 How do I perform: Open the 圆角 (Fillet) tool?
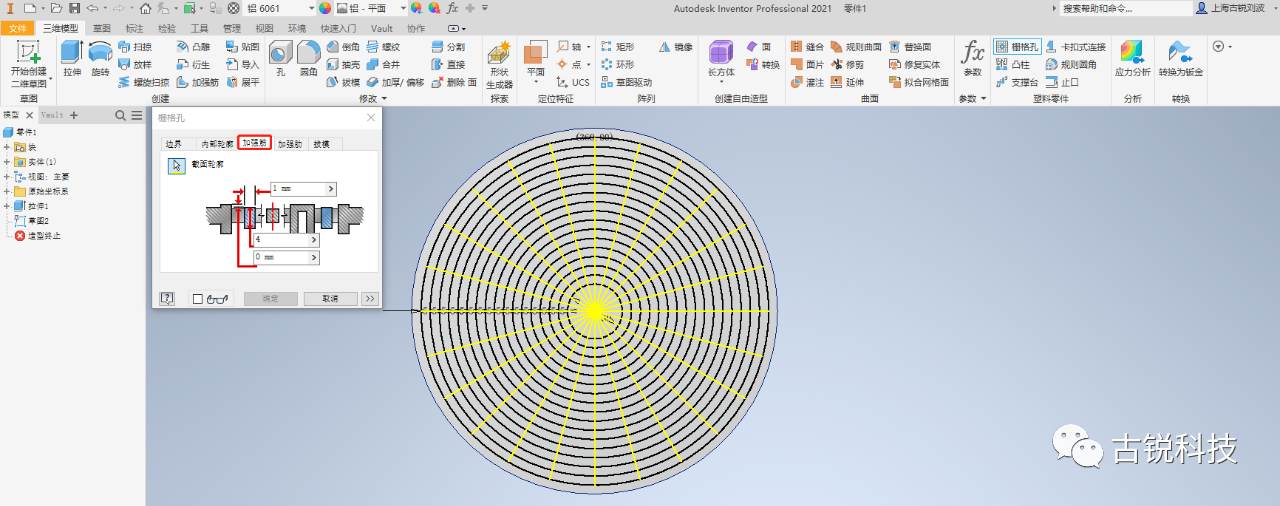click(308, 59)
